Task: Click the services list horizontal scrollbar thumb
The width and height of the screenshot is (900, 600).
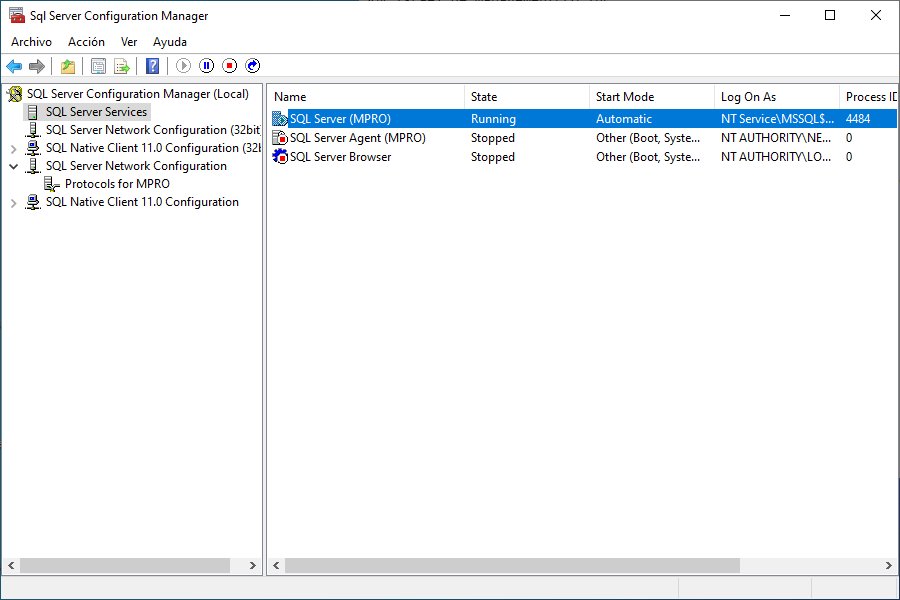Action: pyautogui.click(x=512, y=566)
